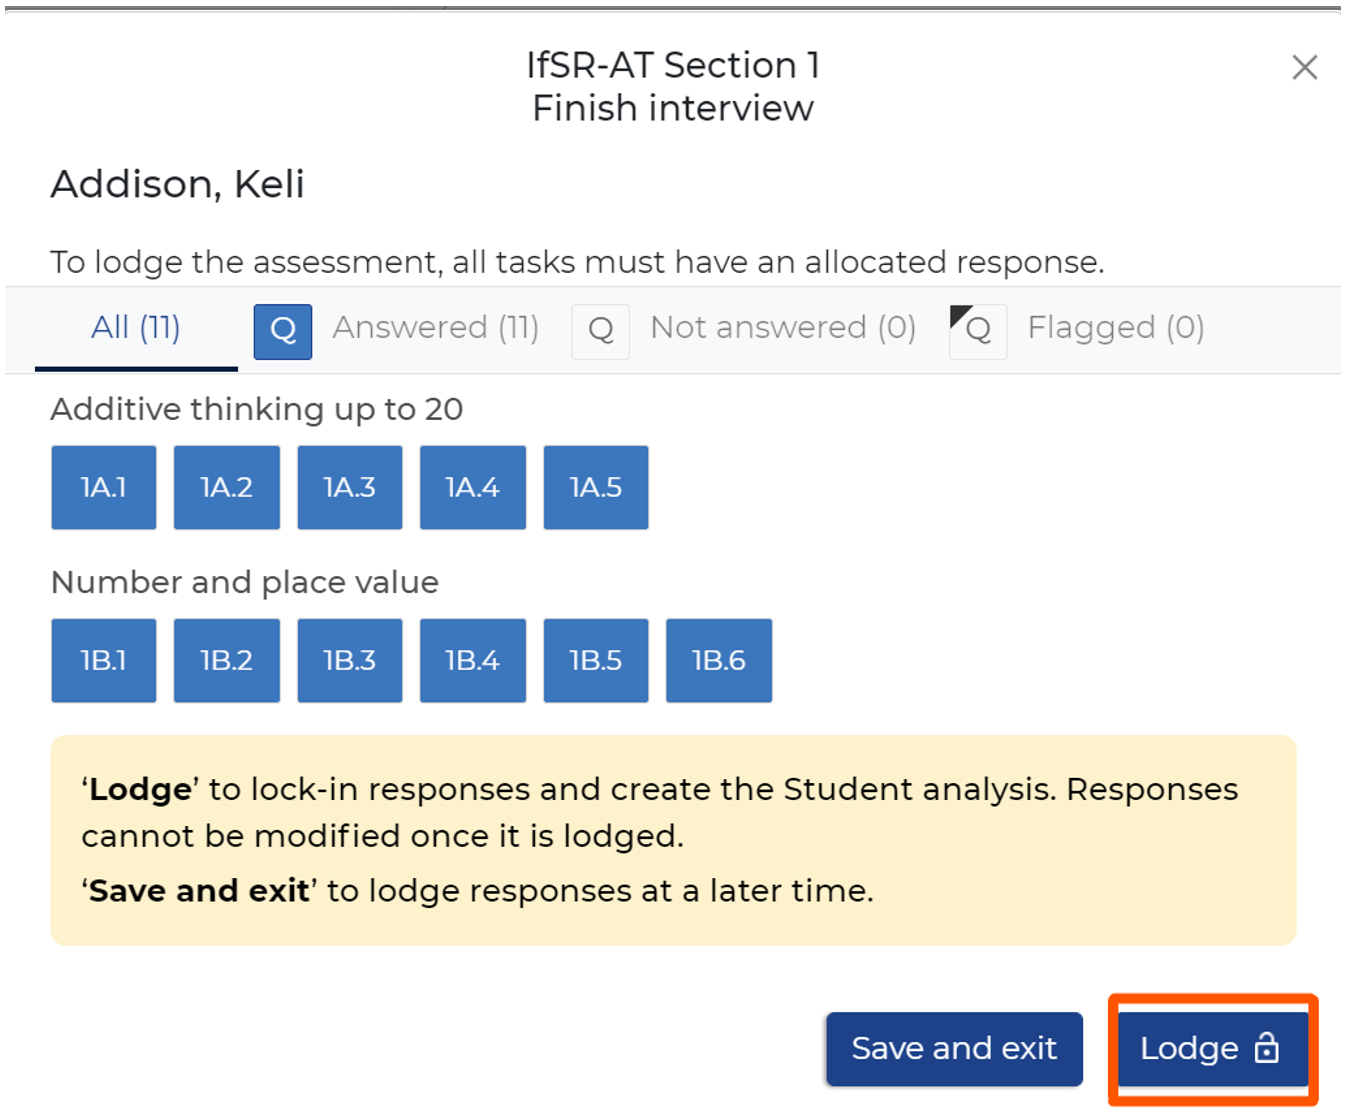1356x1114 pixels.
Task: Jump to task 1B.4
Action: point(473,660)
